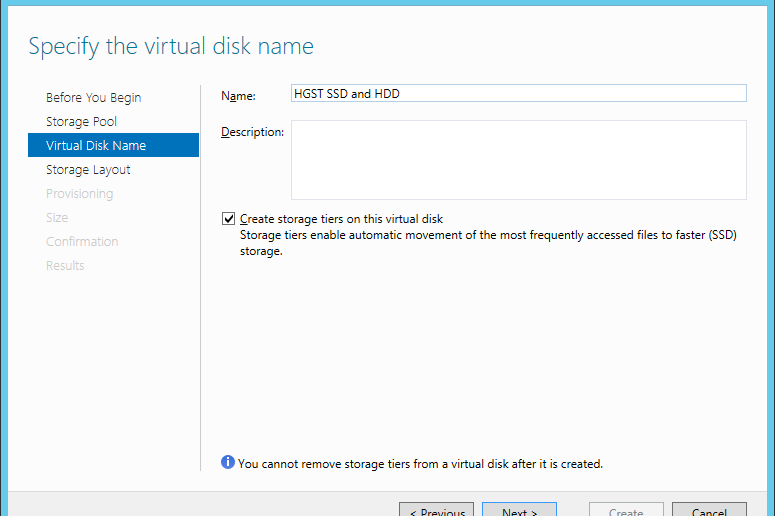Uncheck Create storage tiers on this virtual disk

click(x=228, y=218)
